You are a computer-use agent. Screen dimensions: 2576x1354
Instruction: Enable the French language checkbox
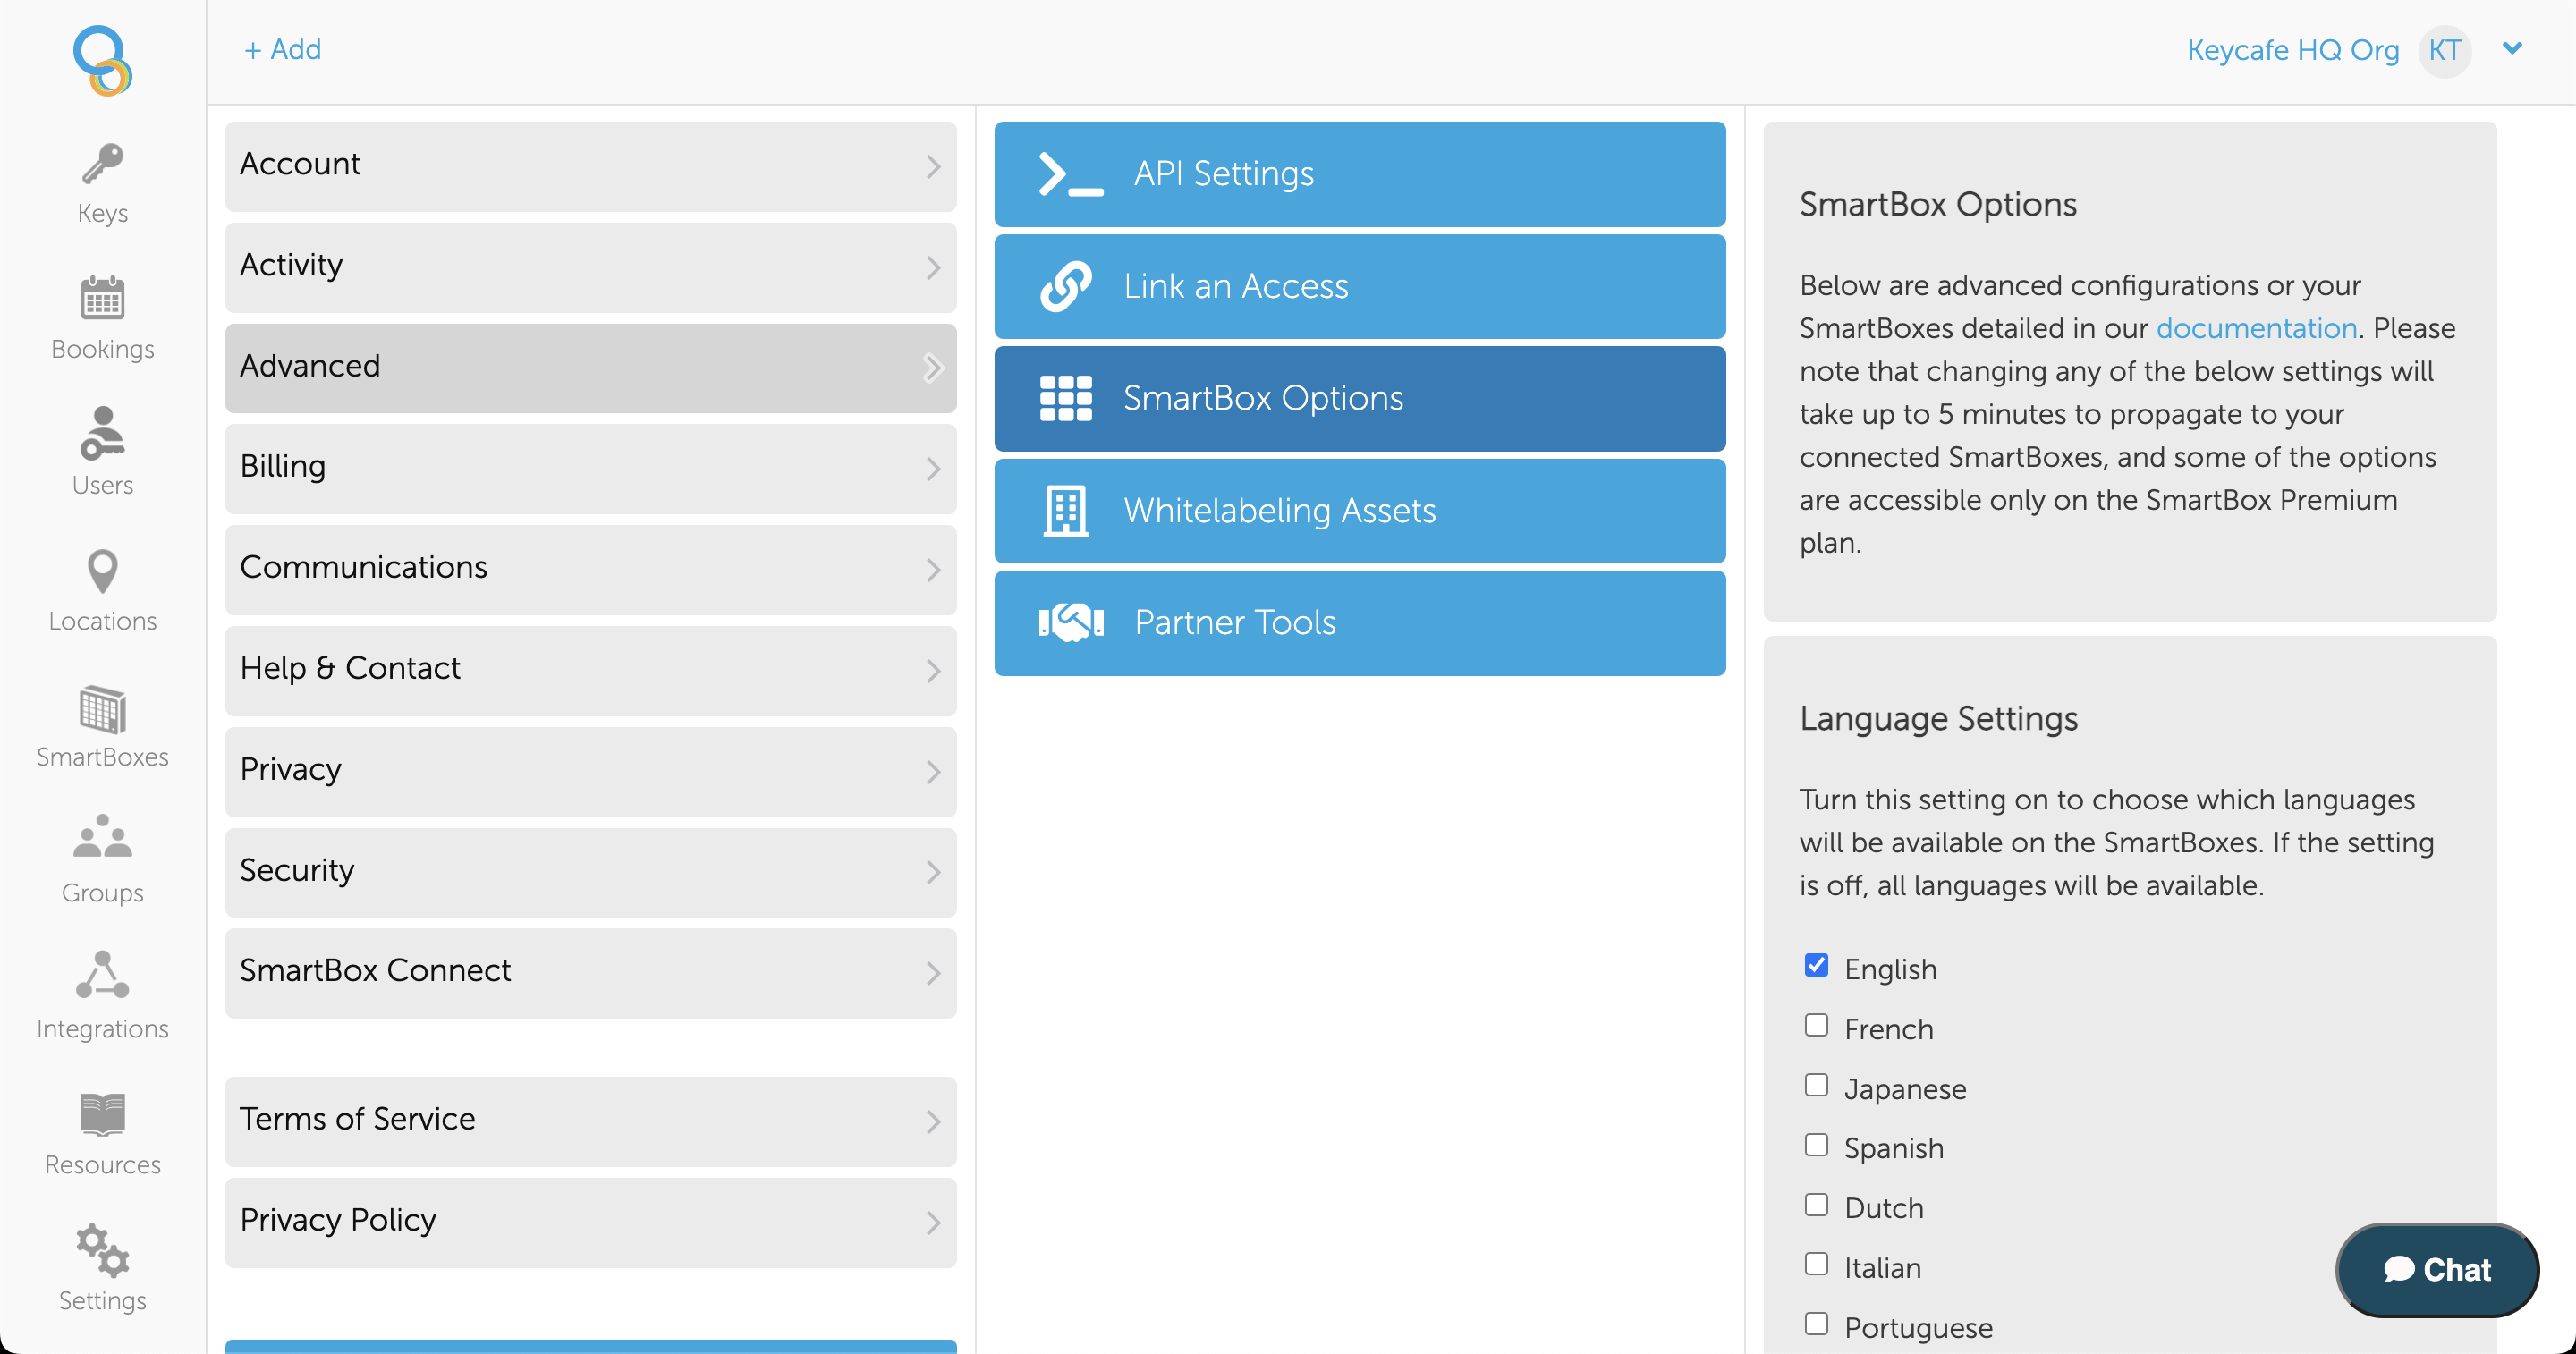1816,1025
